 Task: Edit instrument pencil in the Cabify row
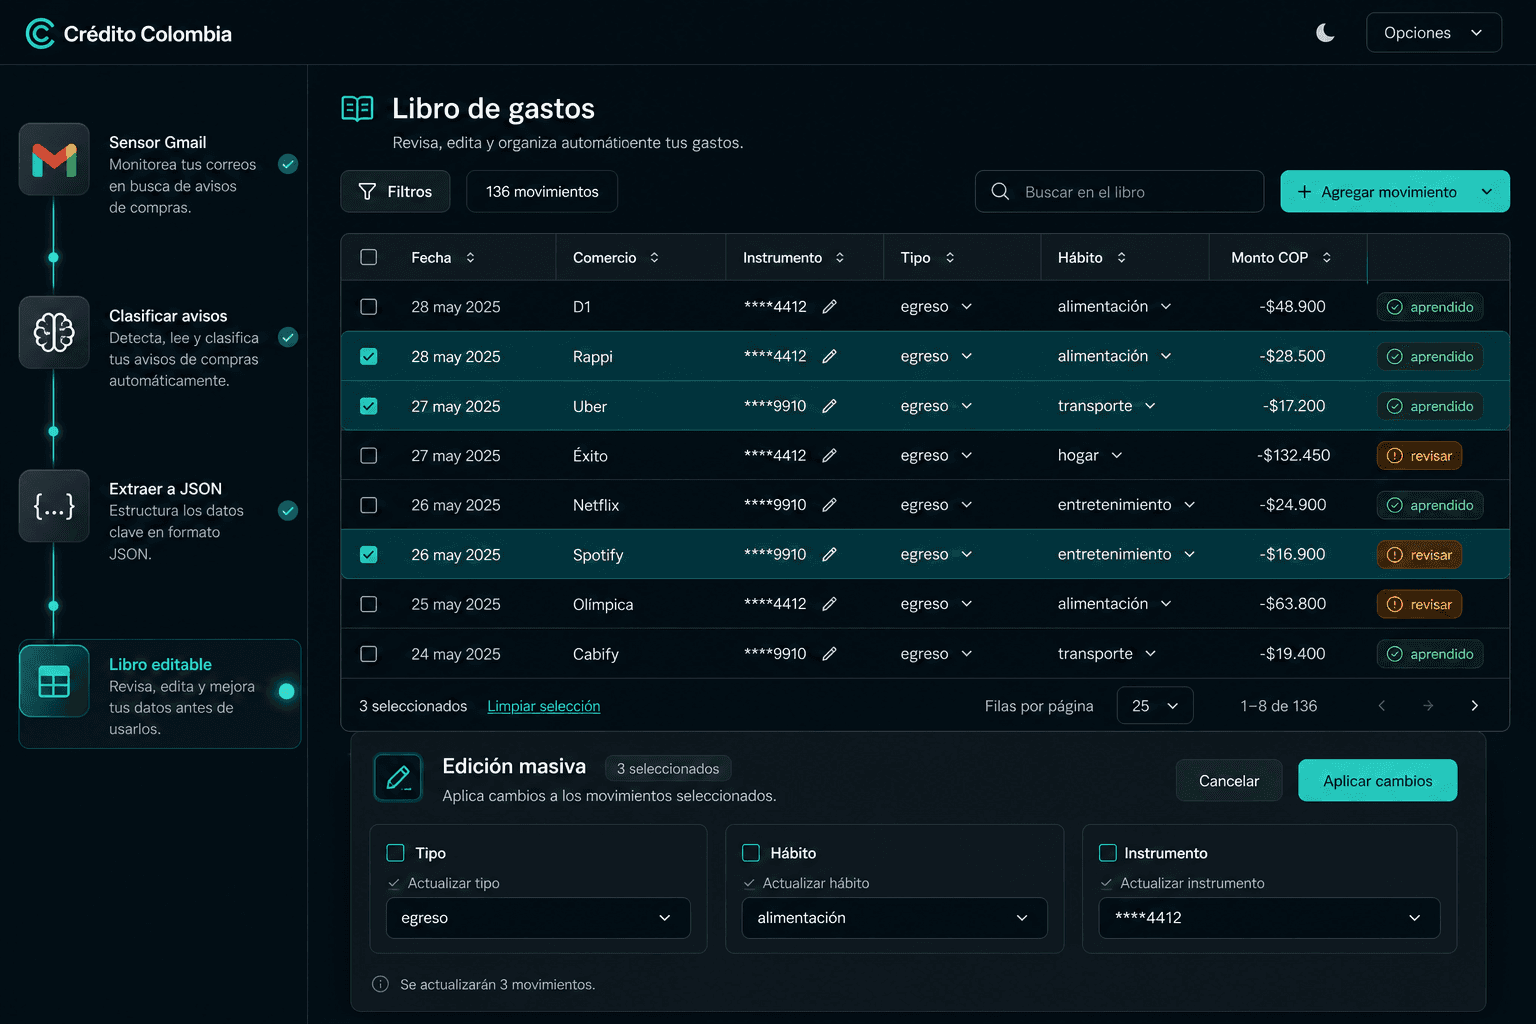coord(829,653)
